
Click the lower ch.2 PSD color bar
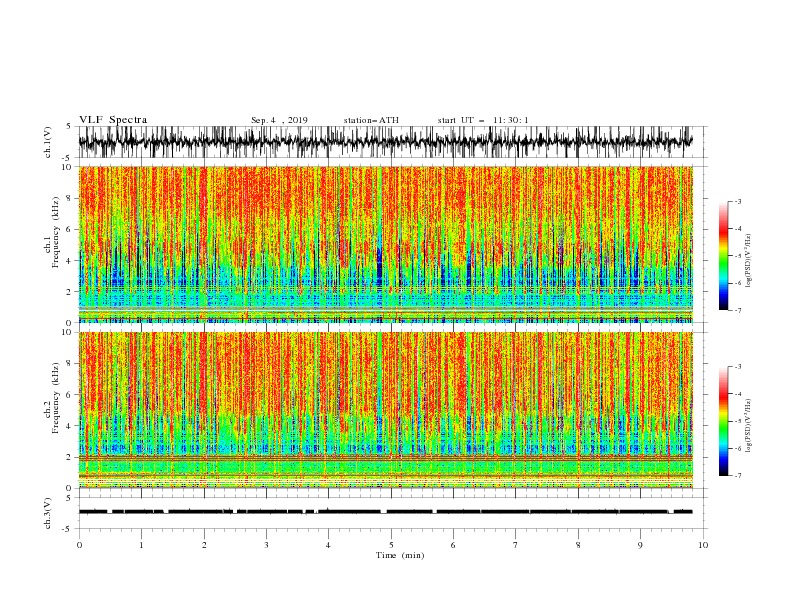pos(723,421)
